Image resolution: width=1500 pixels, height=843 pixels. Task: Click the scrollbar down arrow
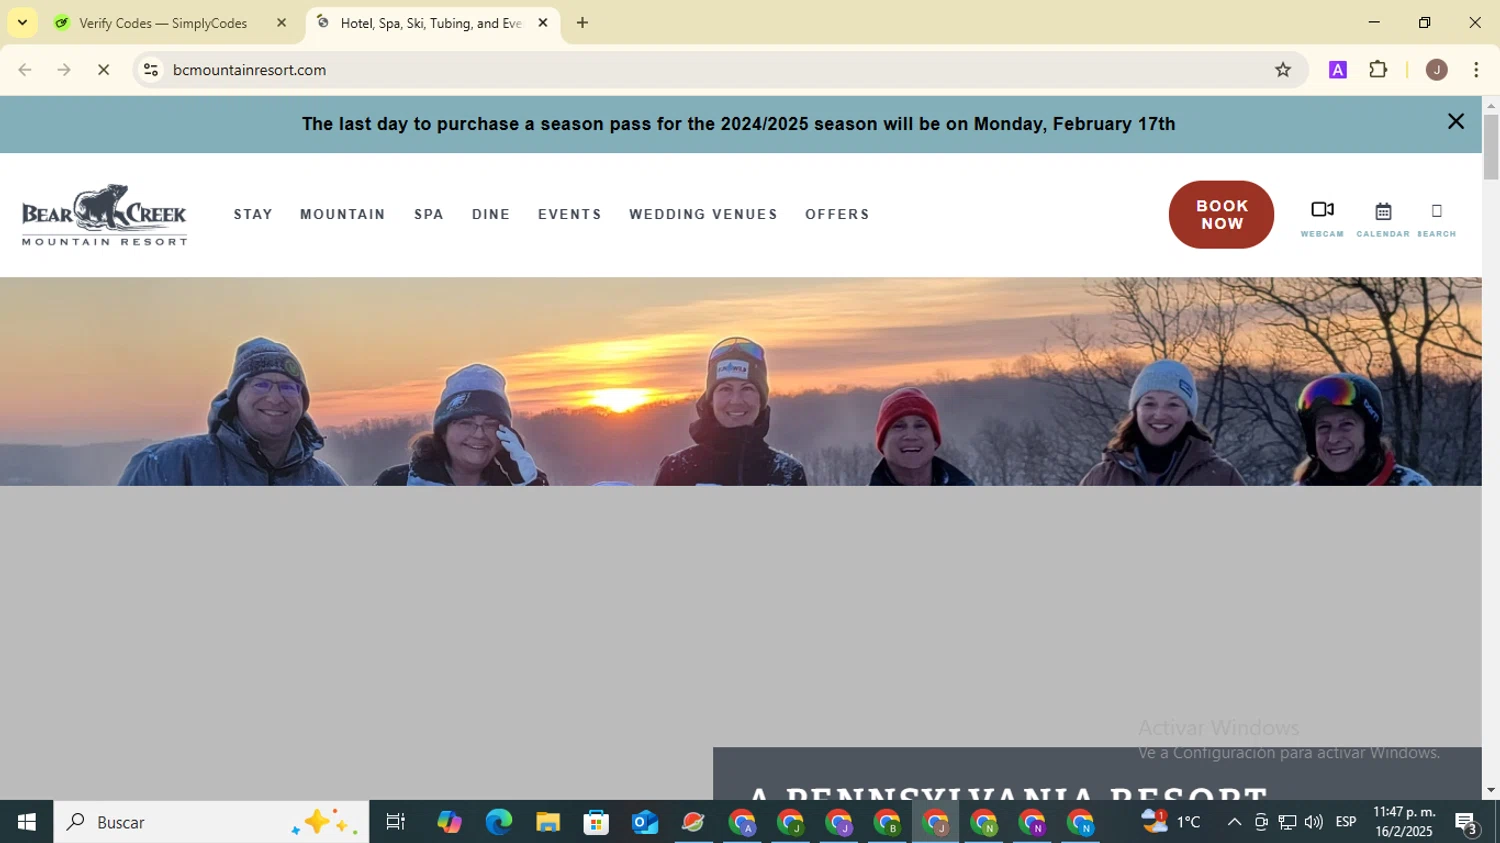(1491, 790)
